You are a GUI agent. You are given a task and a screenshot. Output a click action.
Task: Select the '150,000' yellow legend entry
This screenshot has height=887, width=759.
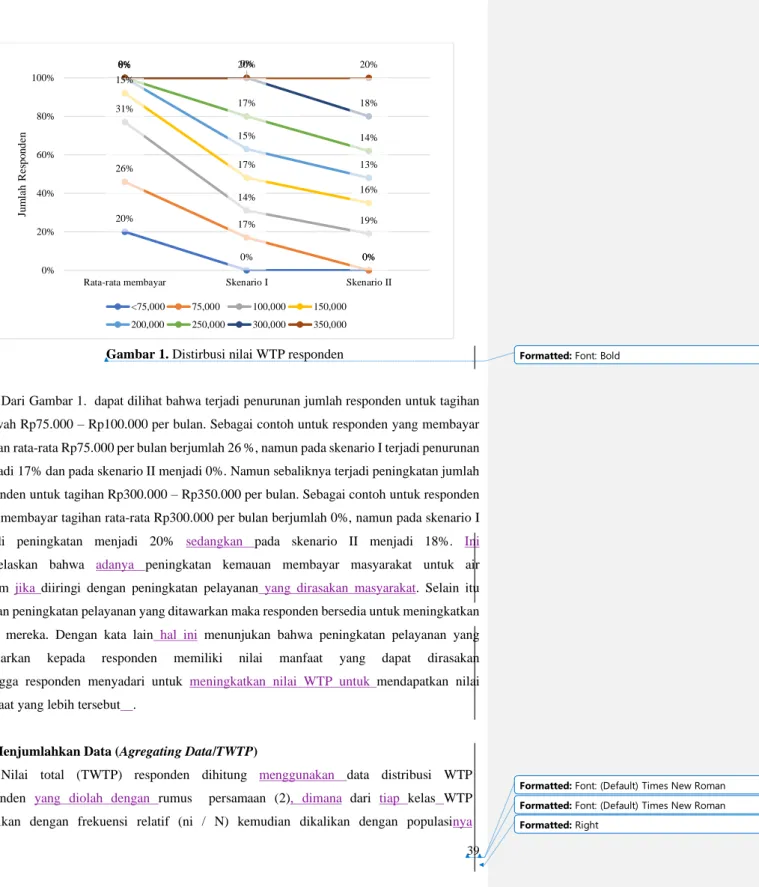click(x=317, y=307)
